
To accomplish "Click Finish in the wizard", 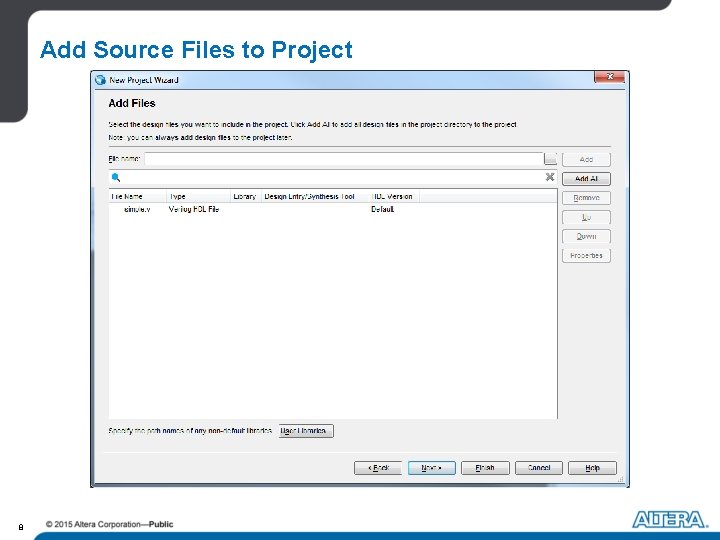I will point(485,468).
